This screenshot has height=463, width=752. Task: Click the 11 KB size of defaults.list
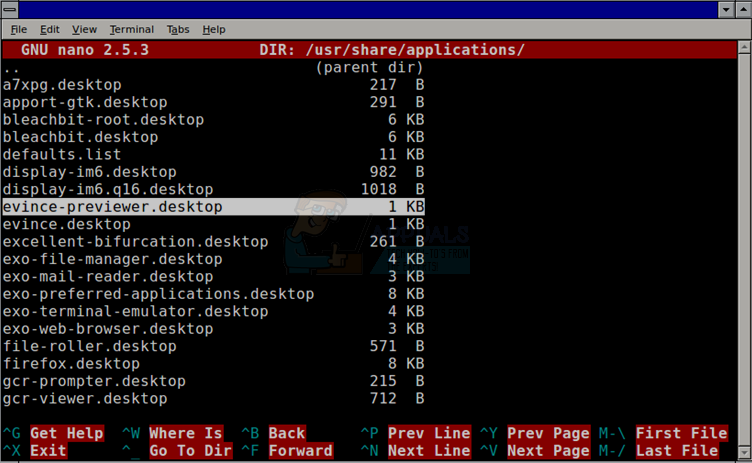click(402, 154)
